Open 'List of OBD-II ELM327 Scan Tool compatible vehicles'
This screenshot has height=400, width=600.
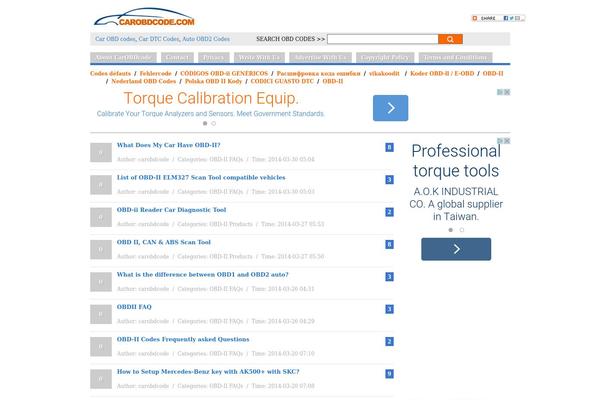coord(201,177)
